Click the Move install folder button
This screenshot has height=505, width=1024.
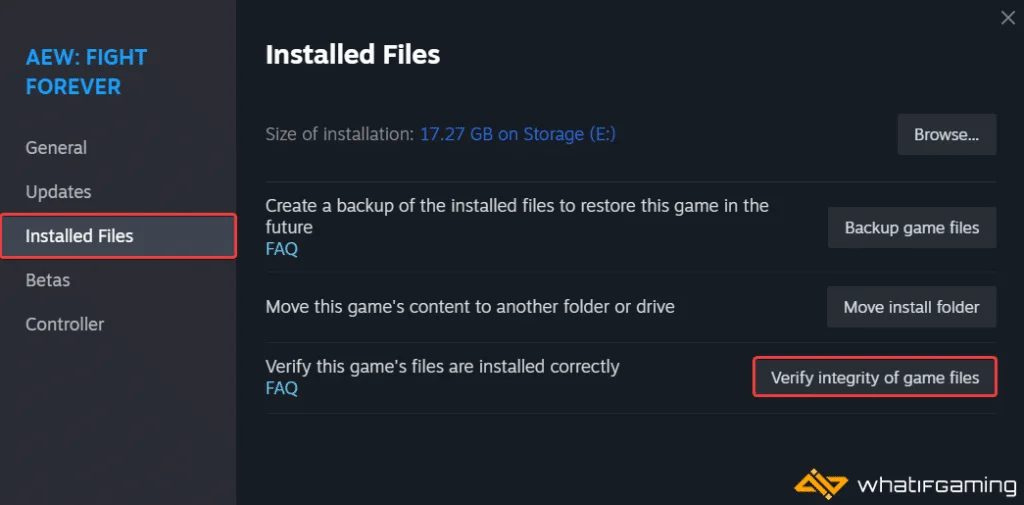[x=911, y=307]
